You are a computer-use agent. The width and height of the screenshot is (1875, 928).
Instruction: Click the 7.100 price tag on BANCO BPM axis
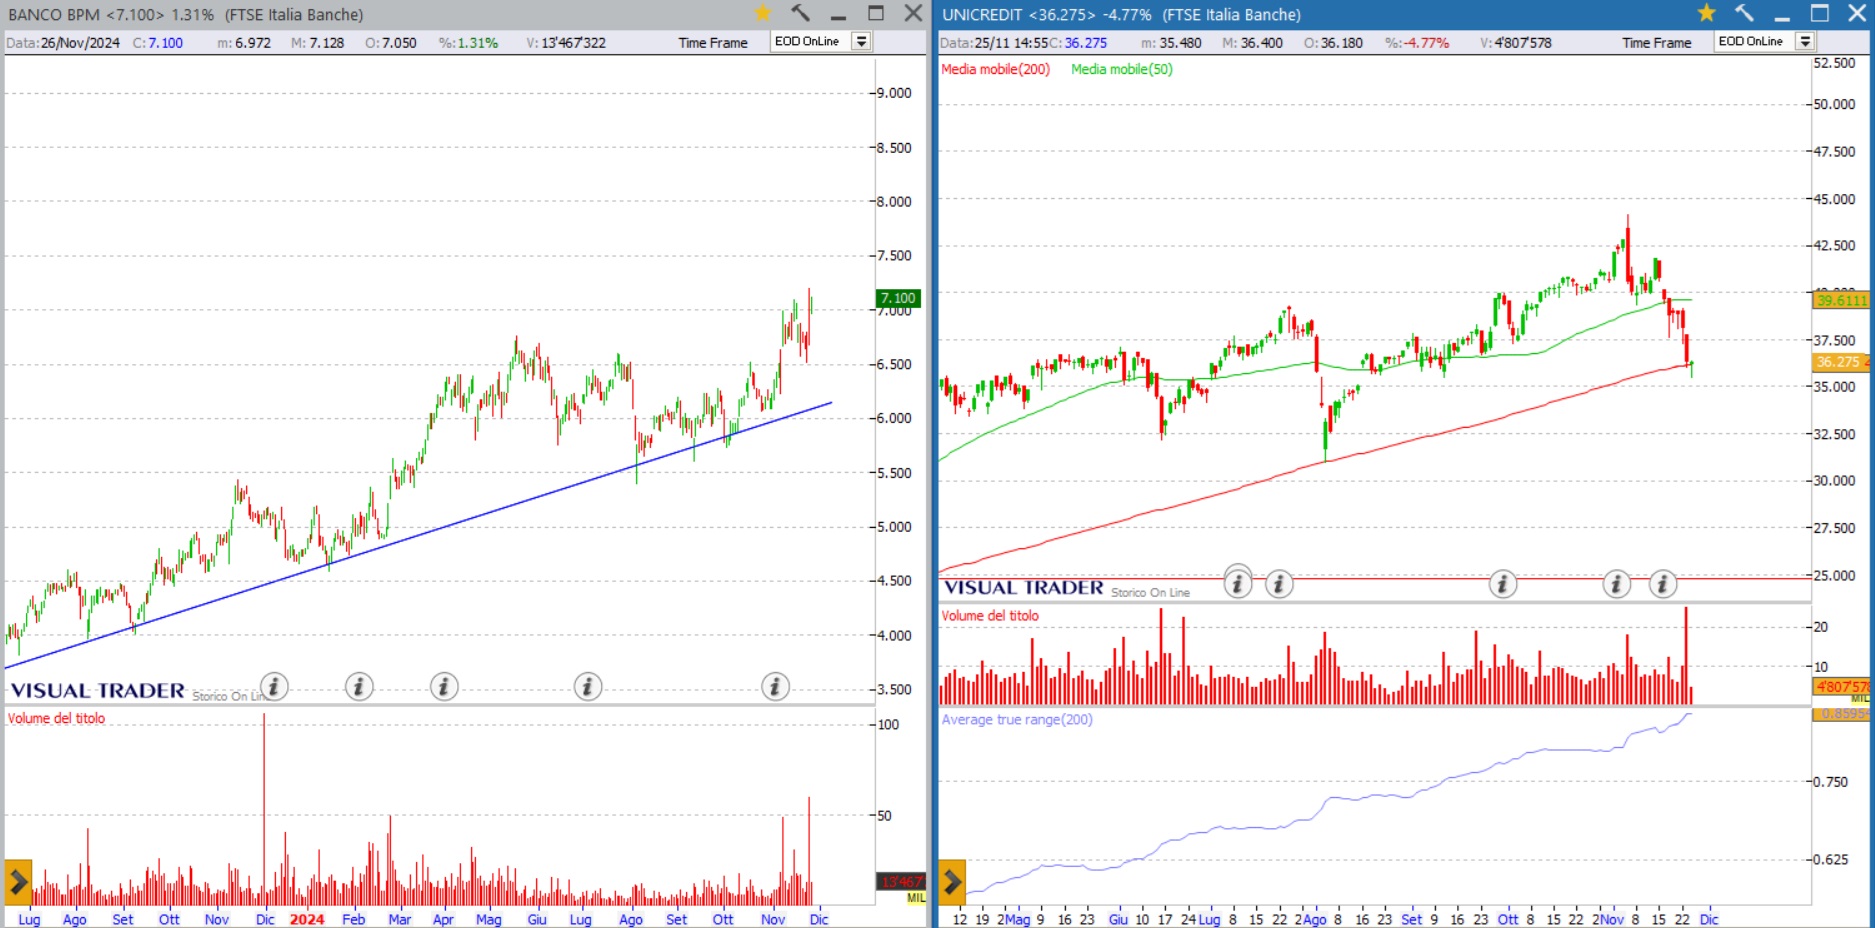(898, 298)
